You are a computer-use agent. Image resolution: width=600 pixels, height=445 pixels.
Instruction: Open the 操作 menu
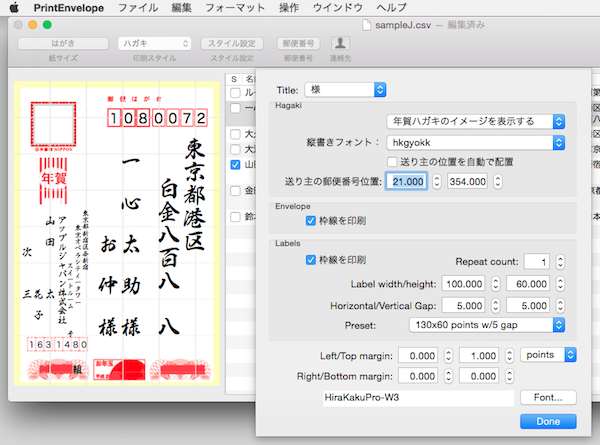289,8
